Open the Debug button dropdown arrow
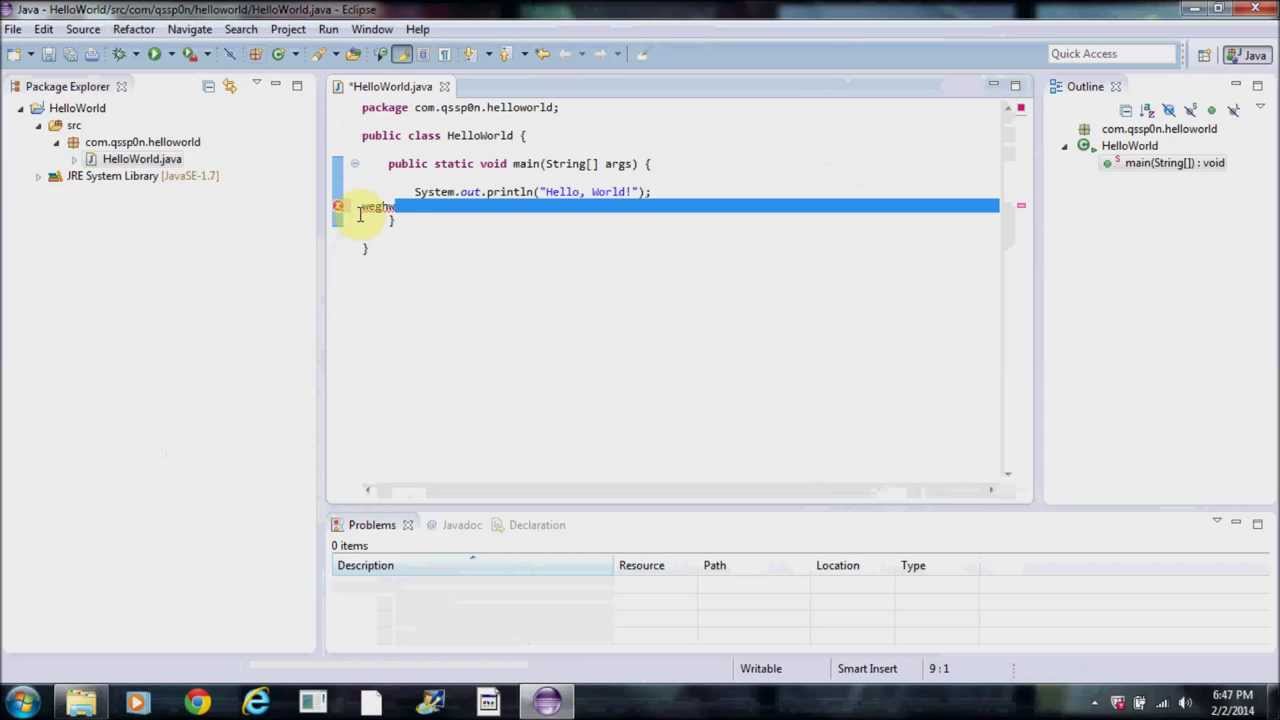The width and height of the screenshot is (1280, 720). point(136,54)
